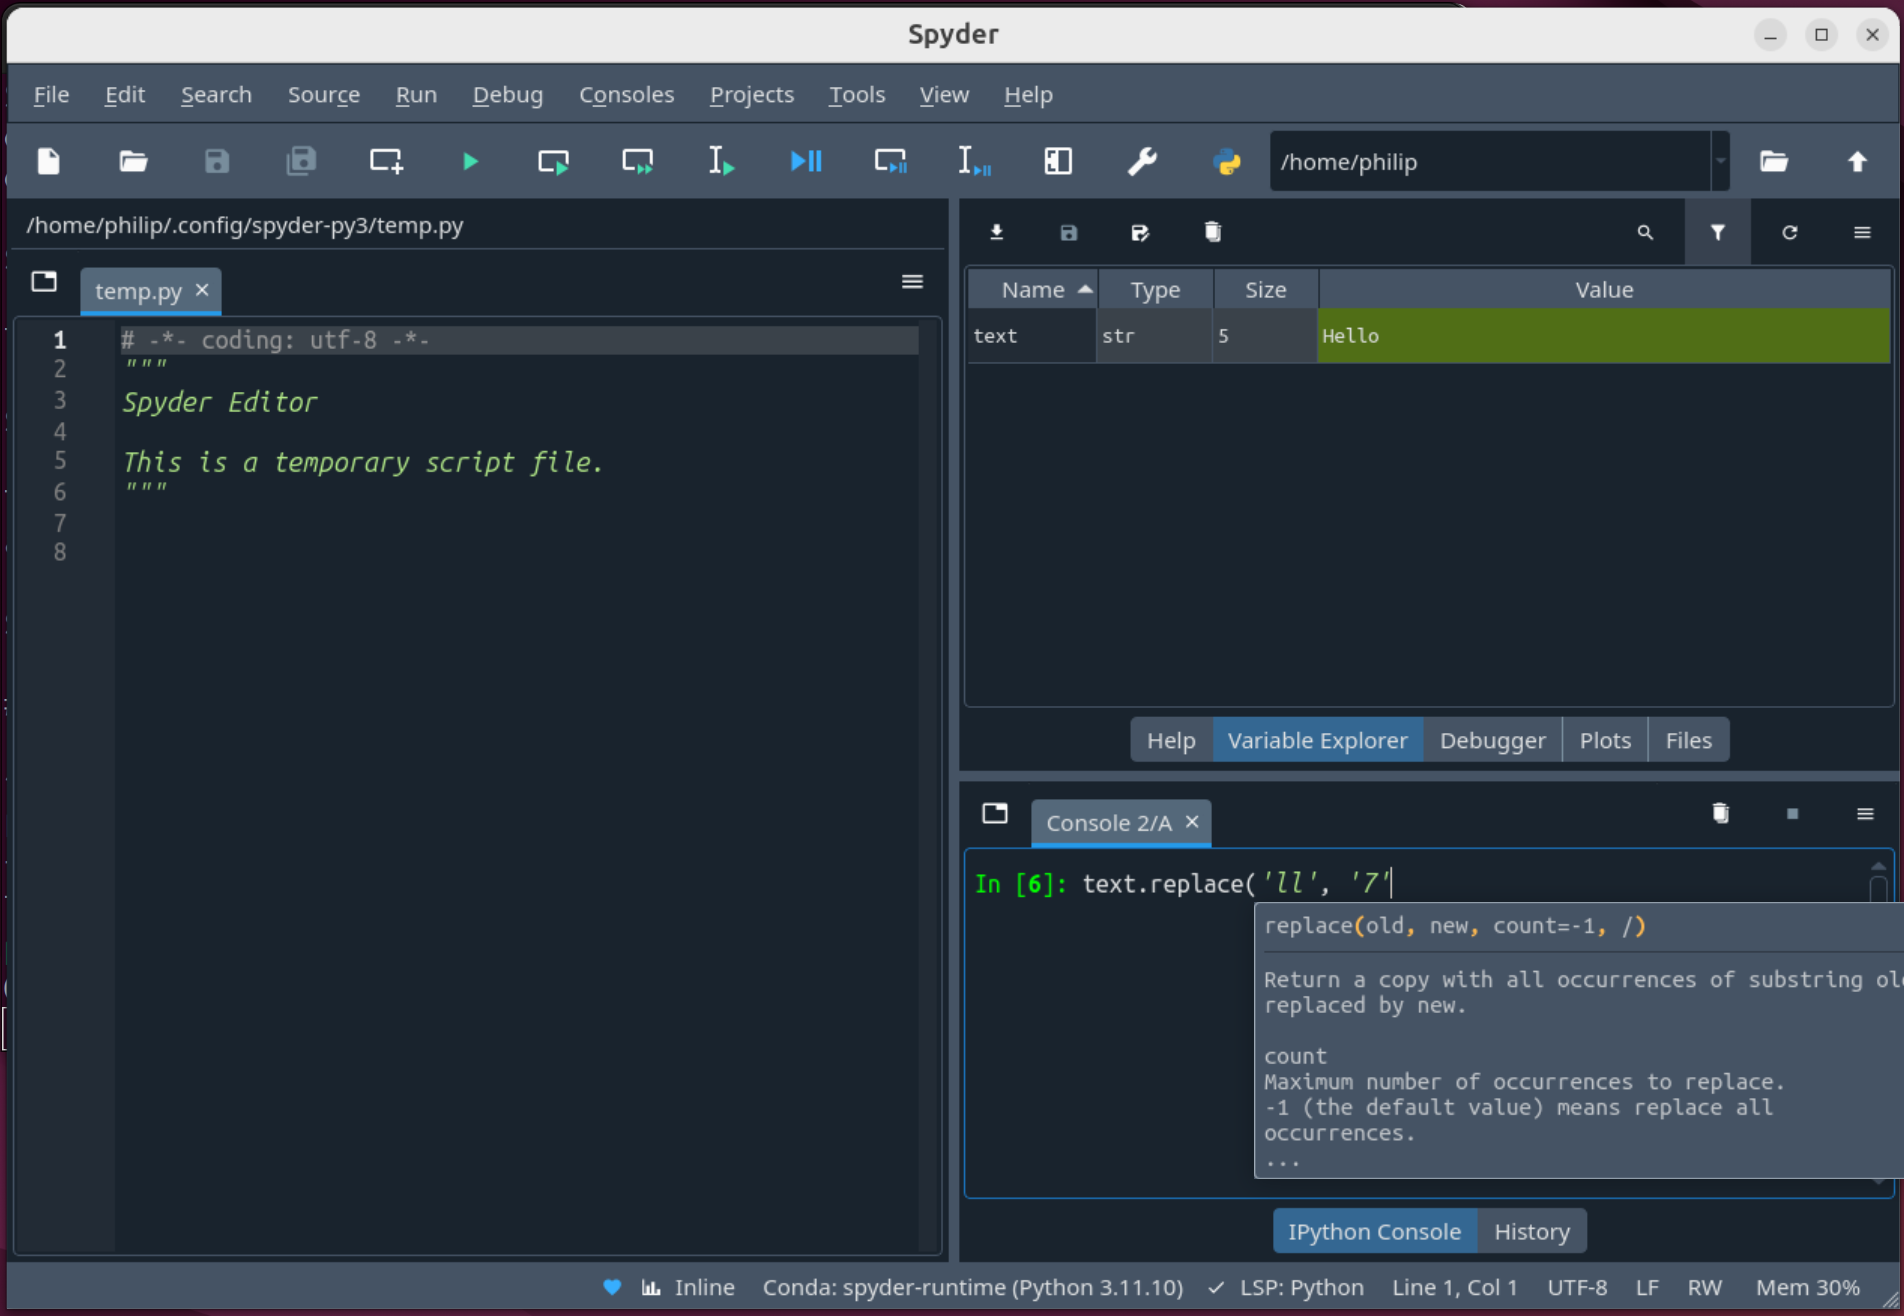Switch to the Debugger tab
1904x1316 pixels.
[1492, 740]
